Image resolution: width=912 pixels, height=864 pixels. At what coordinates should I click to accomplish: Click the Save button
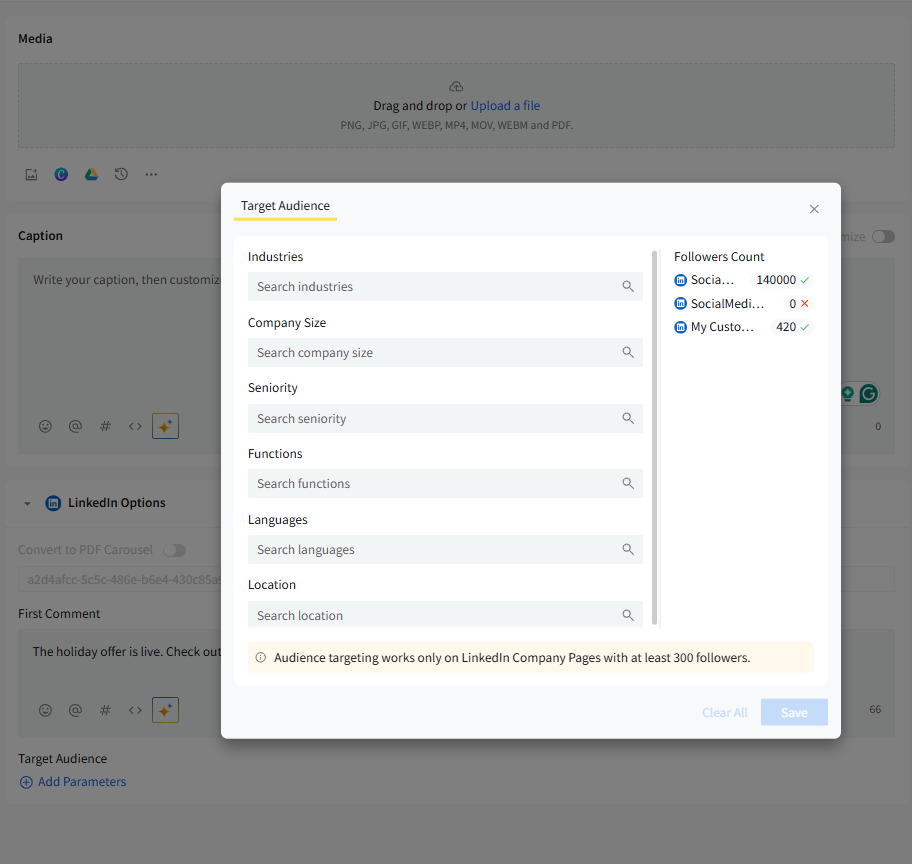tap(794, 712)
